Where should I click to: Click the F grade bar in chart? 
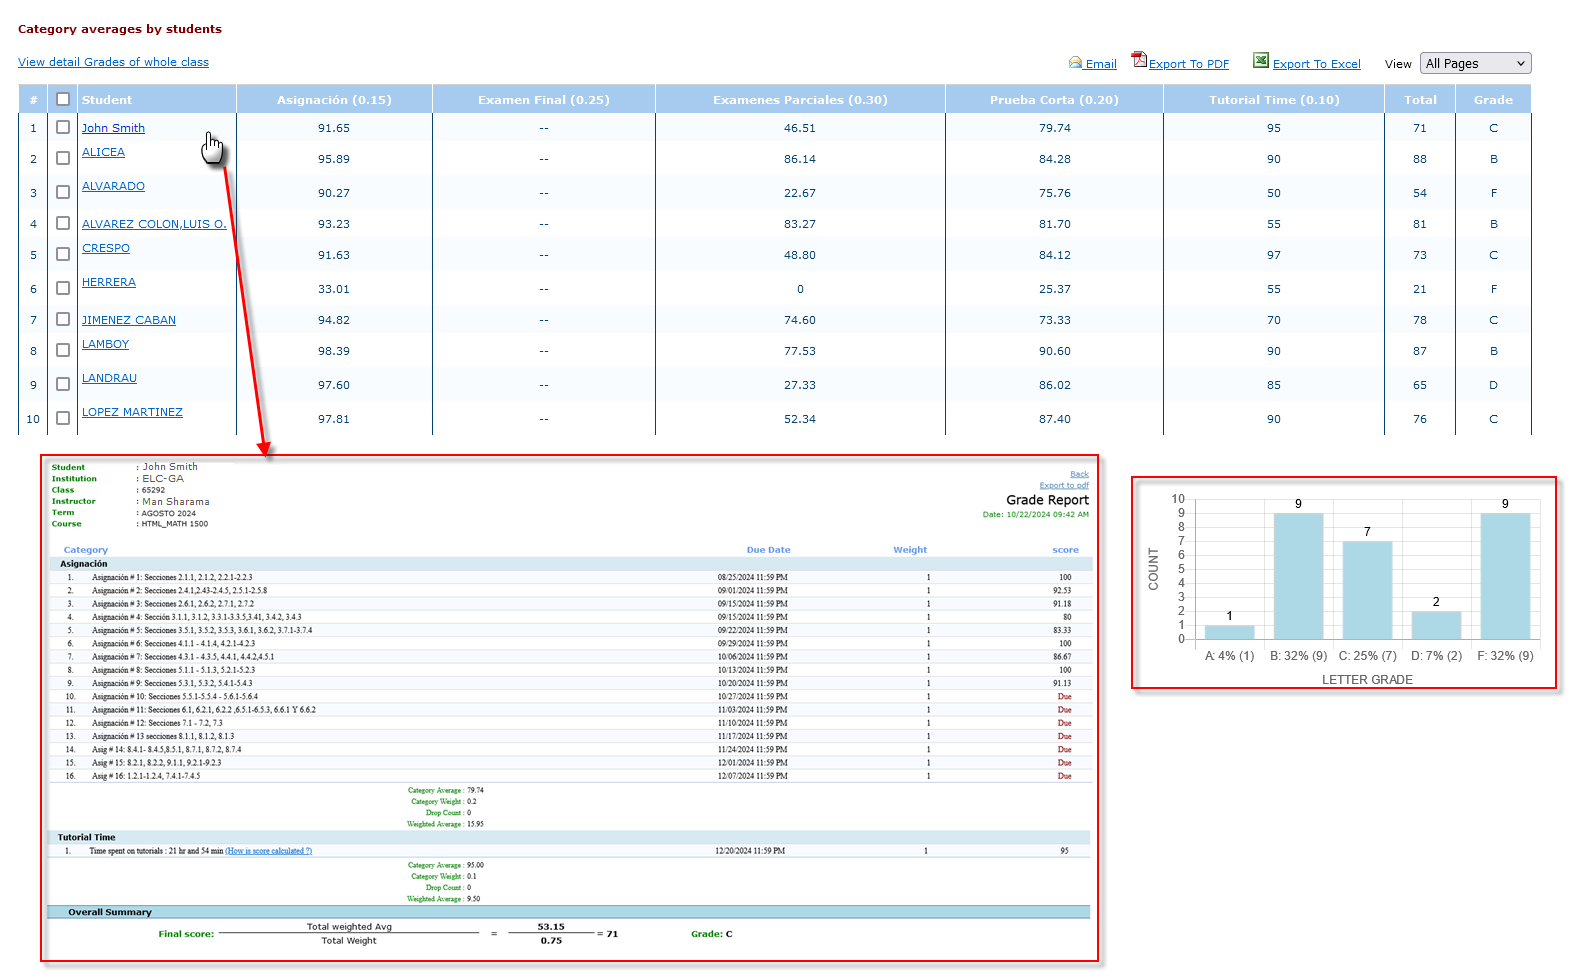[x=1505, y=576]
